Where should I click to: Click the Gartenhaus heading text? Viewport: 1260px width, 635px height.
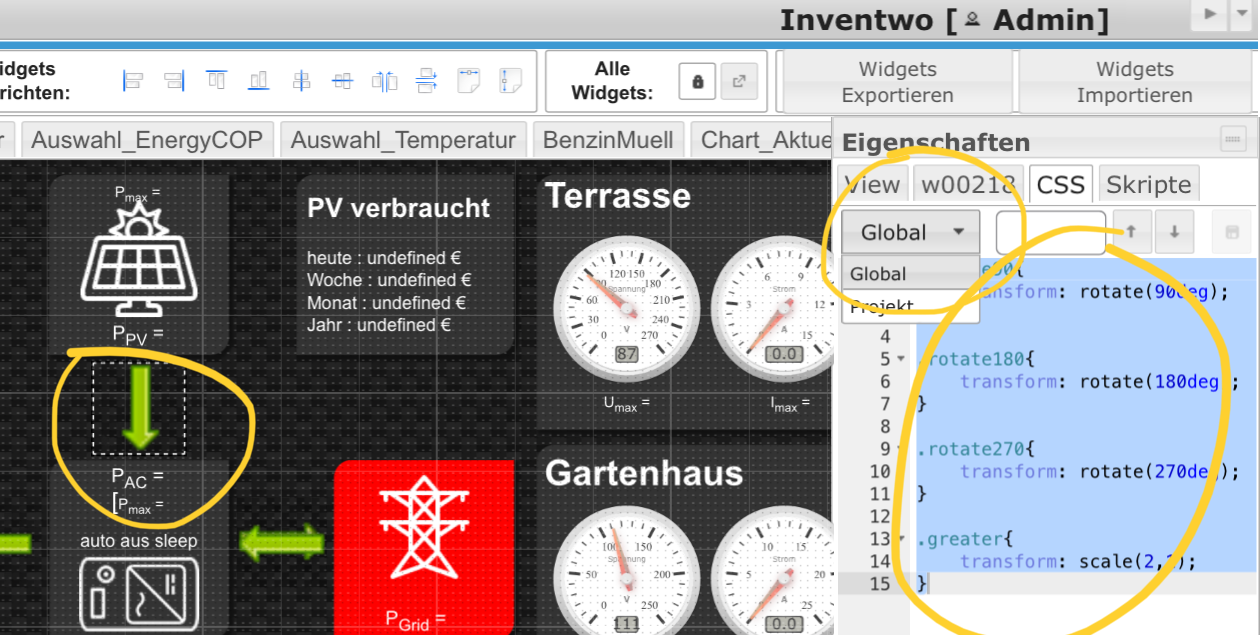tap(644, 472)
